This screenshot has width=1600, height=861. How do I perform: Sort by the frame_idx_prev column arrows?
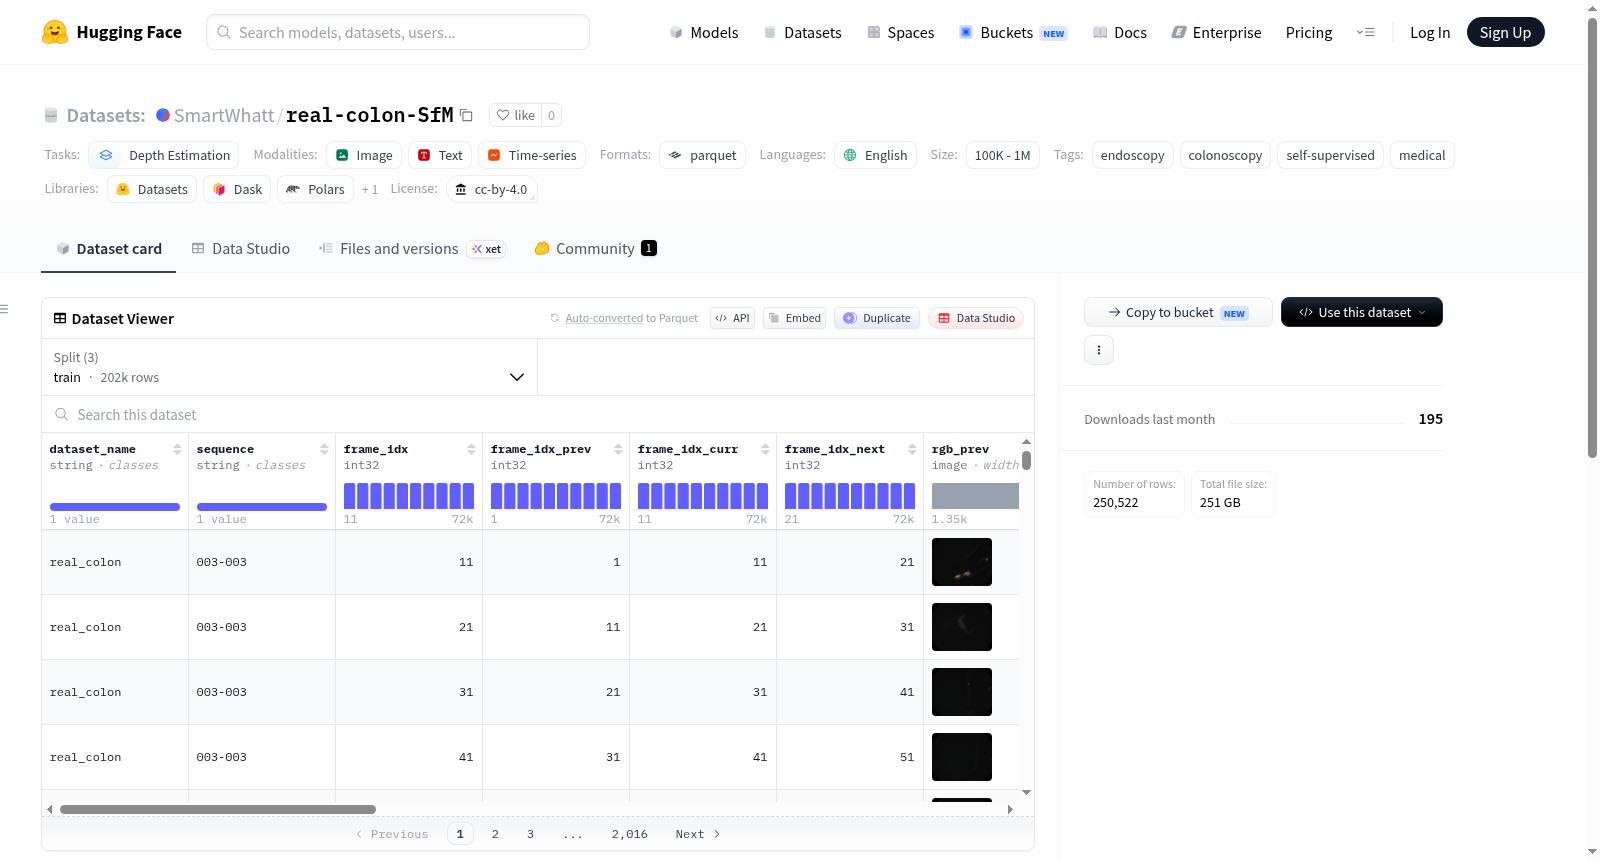click(x=618, y=449)
